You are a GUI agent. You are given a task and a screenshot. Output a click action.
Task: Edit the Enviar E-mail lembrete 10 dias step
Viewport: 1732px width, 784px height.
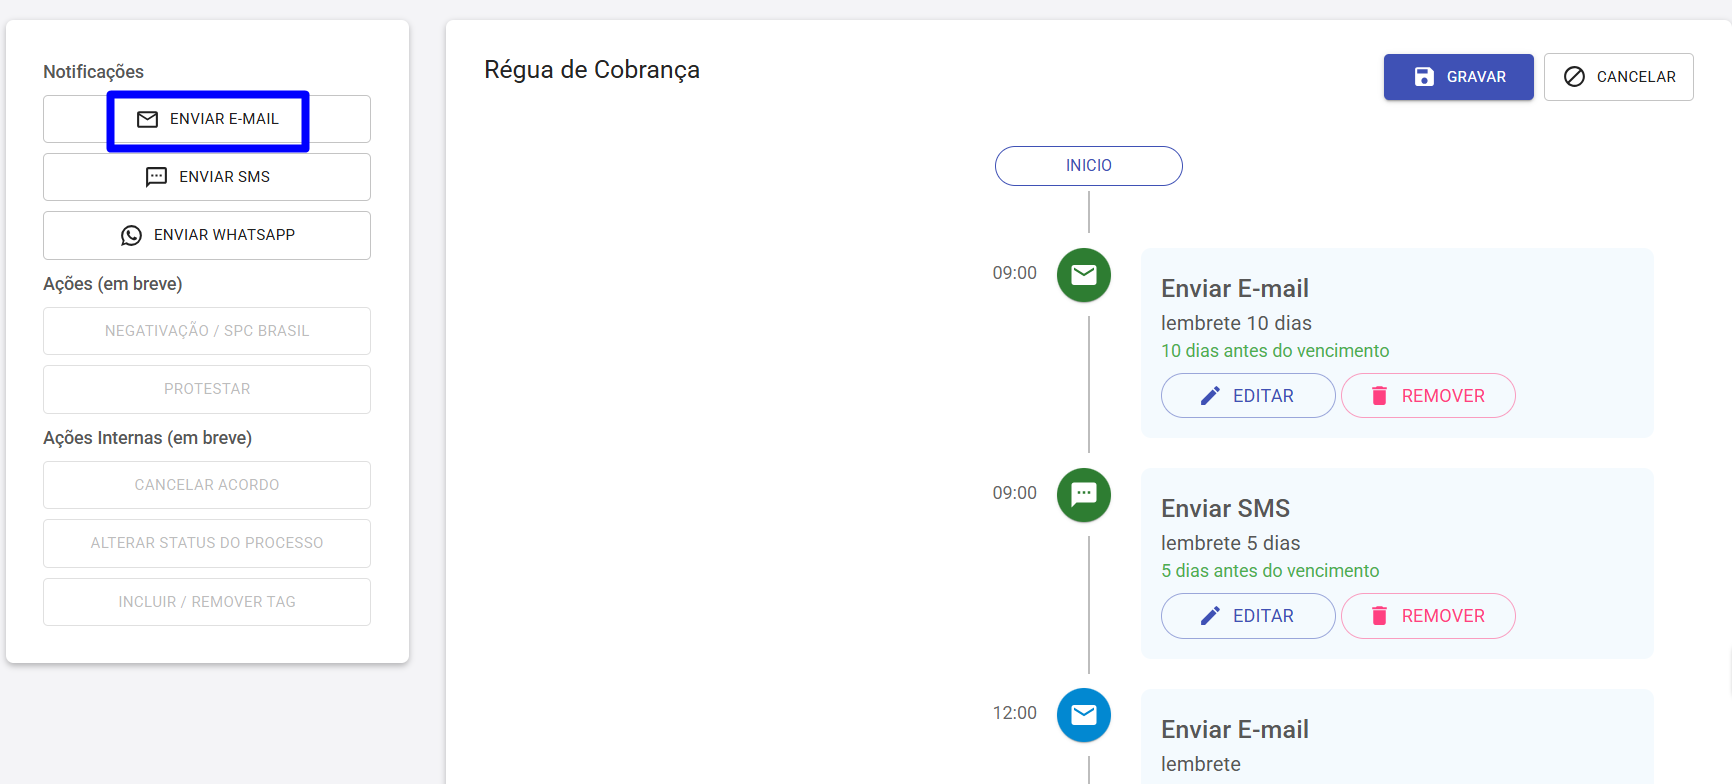coord(1248,396)
